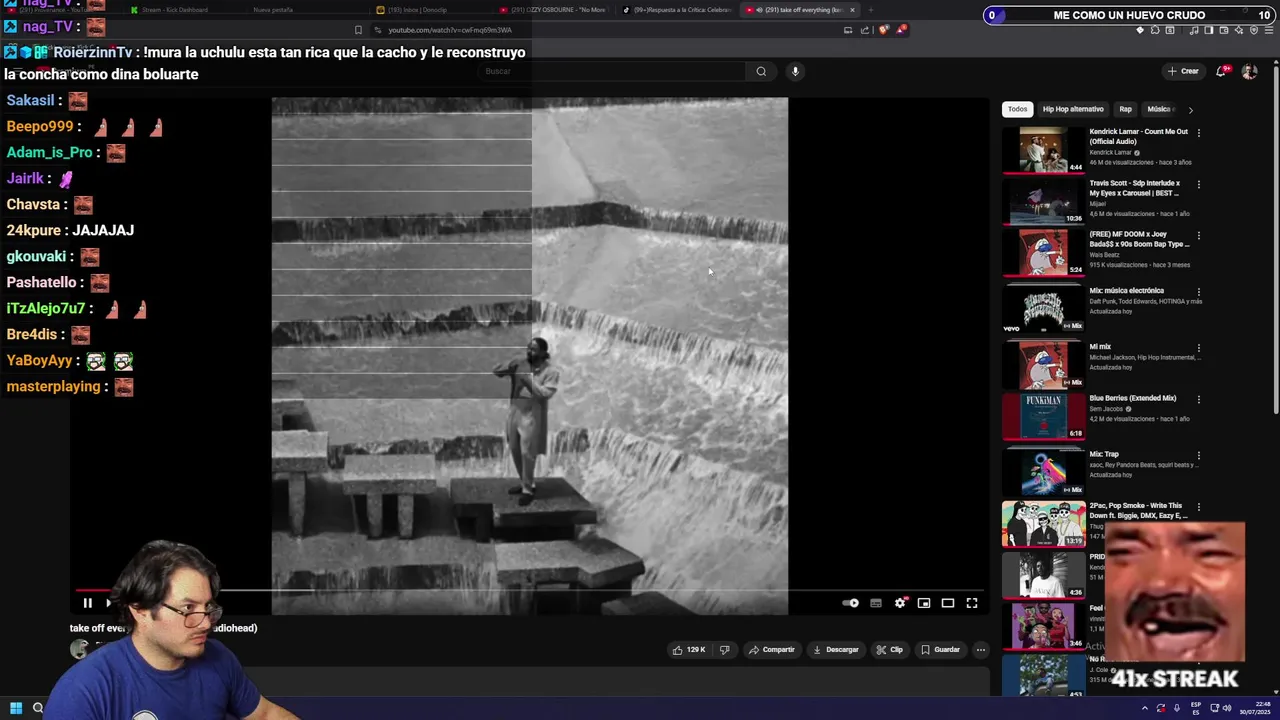The image size is (1280, 720).
Task: Enable miniplayer mode
Action: (924, 603)
